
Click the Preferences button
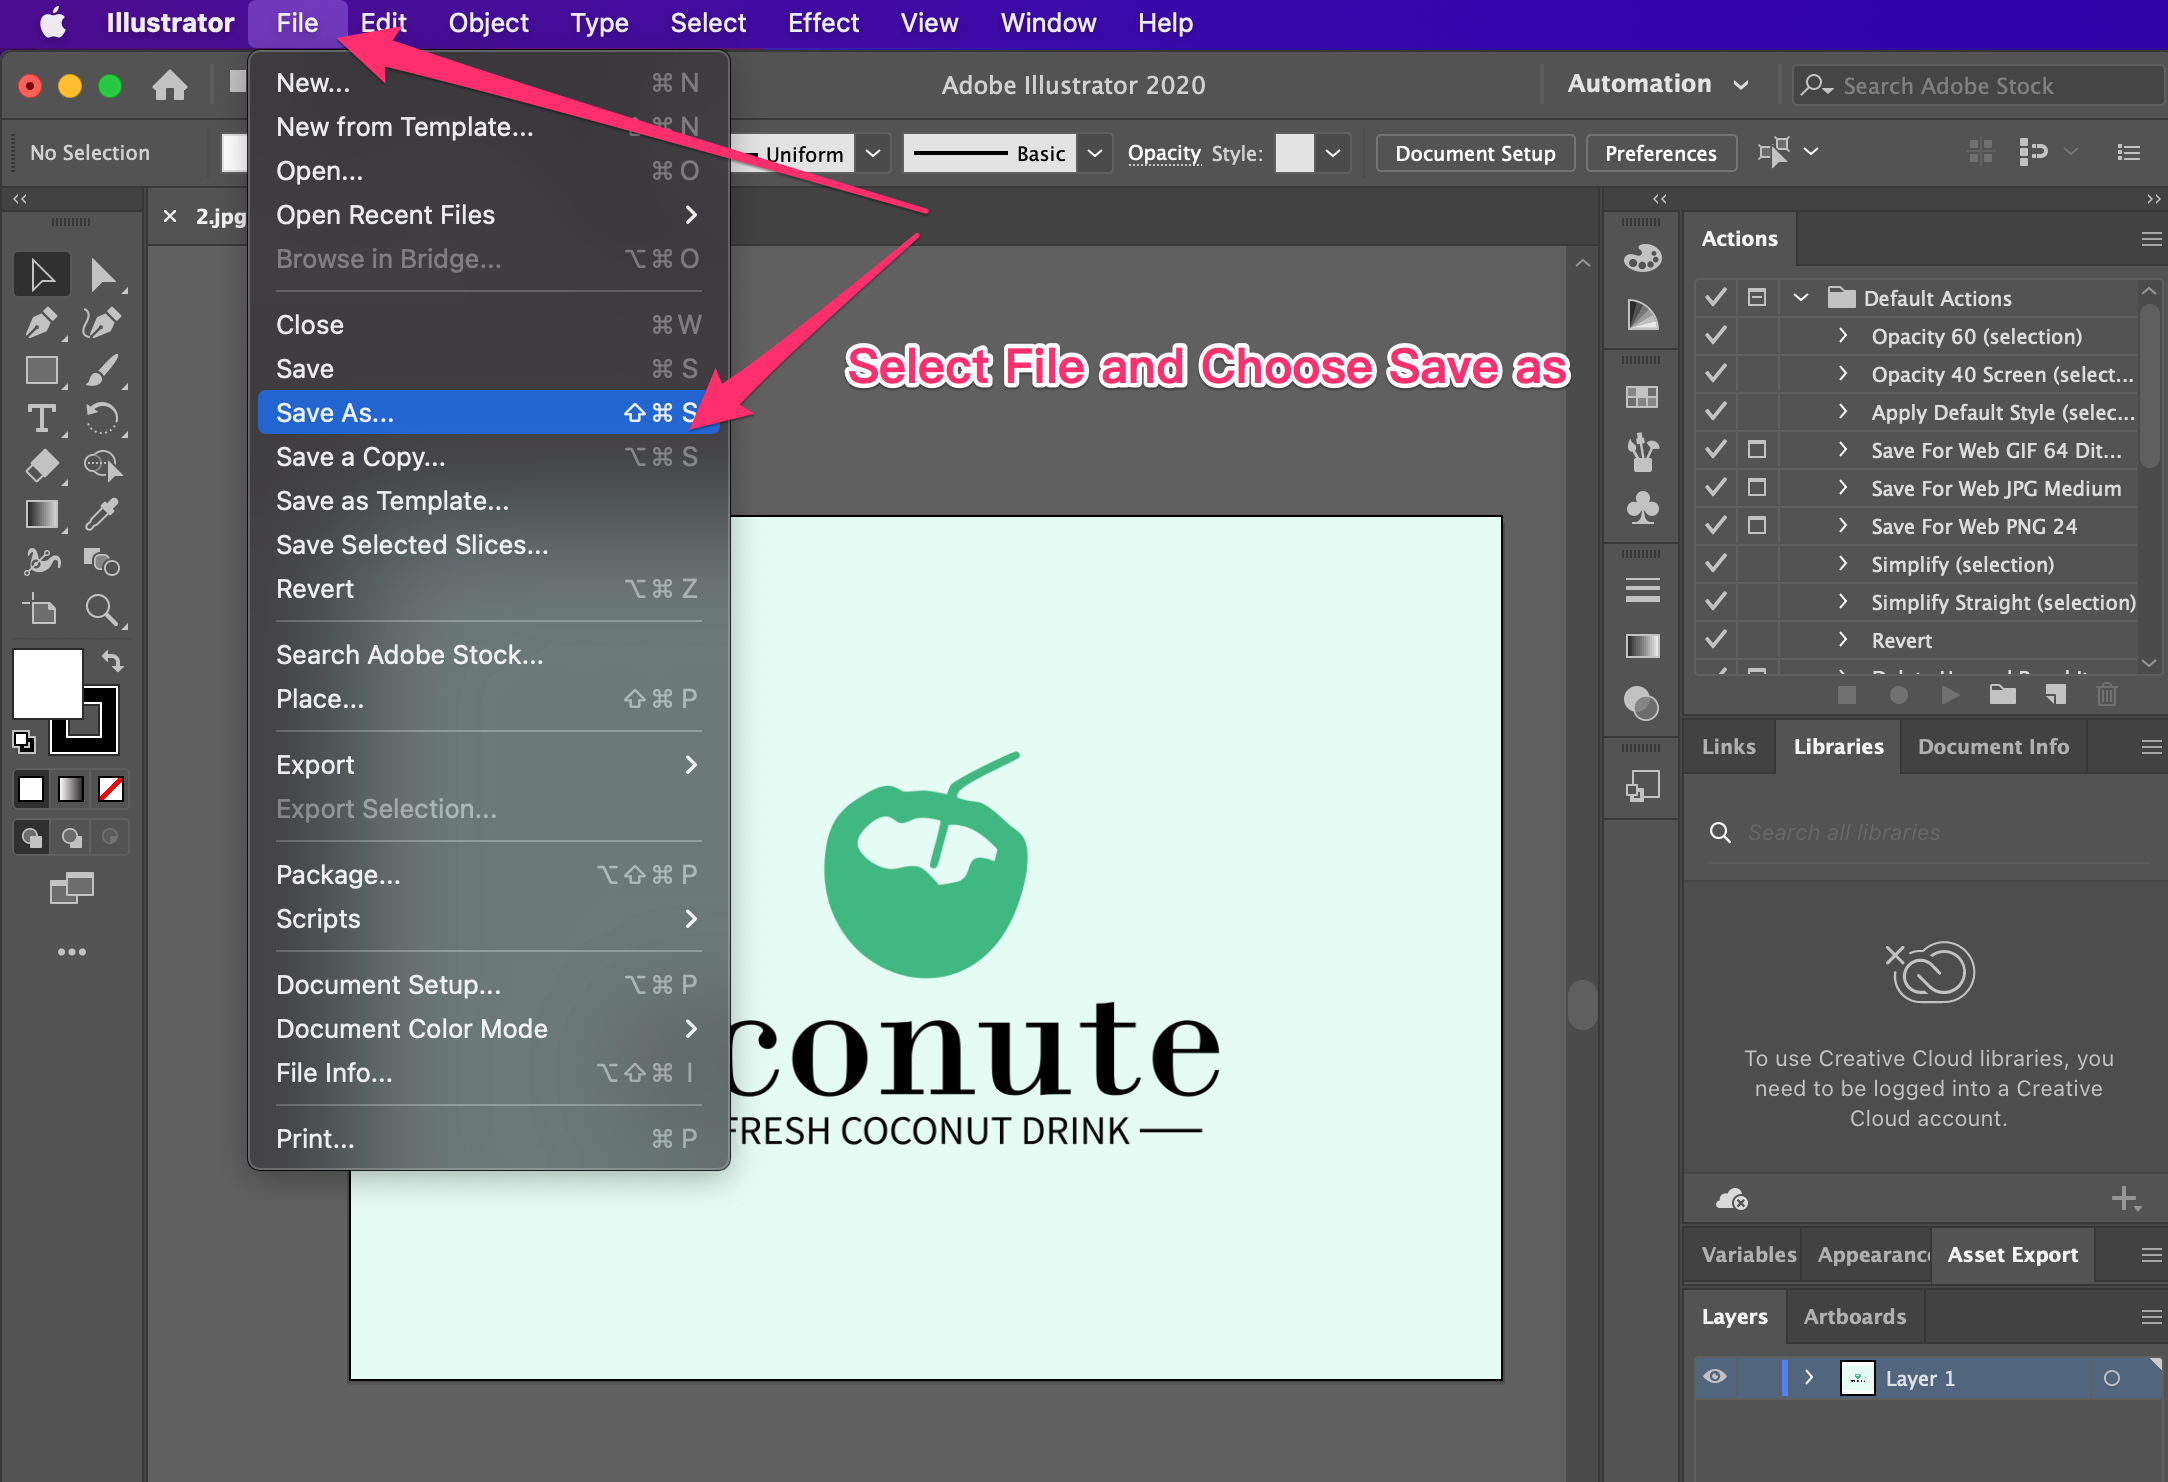tap(1660, 153)
